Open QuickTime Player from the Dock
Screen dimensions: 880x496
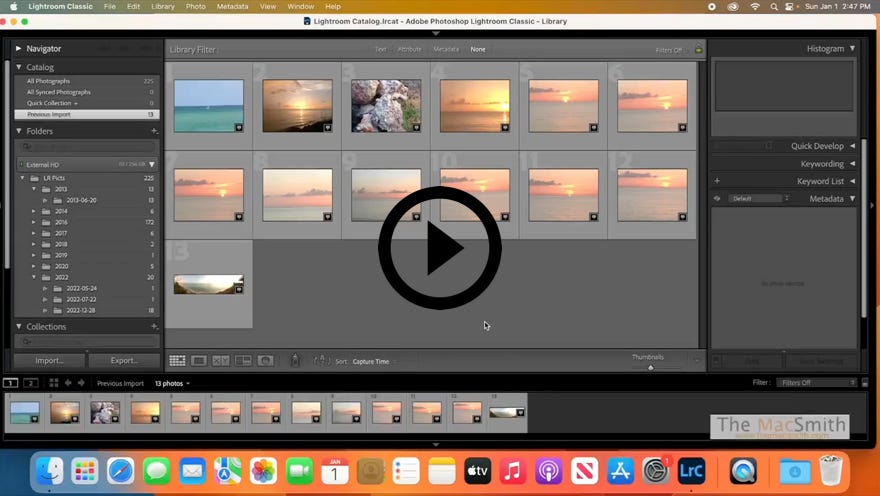tap(743, 471)
